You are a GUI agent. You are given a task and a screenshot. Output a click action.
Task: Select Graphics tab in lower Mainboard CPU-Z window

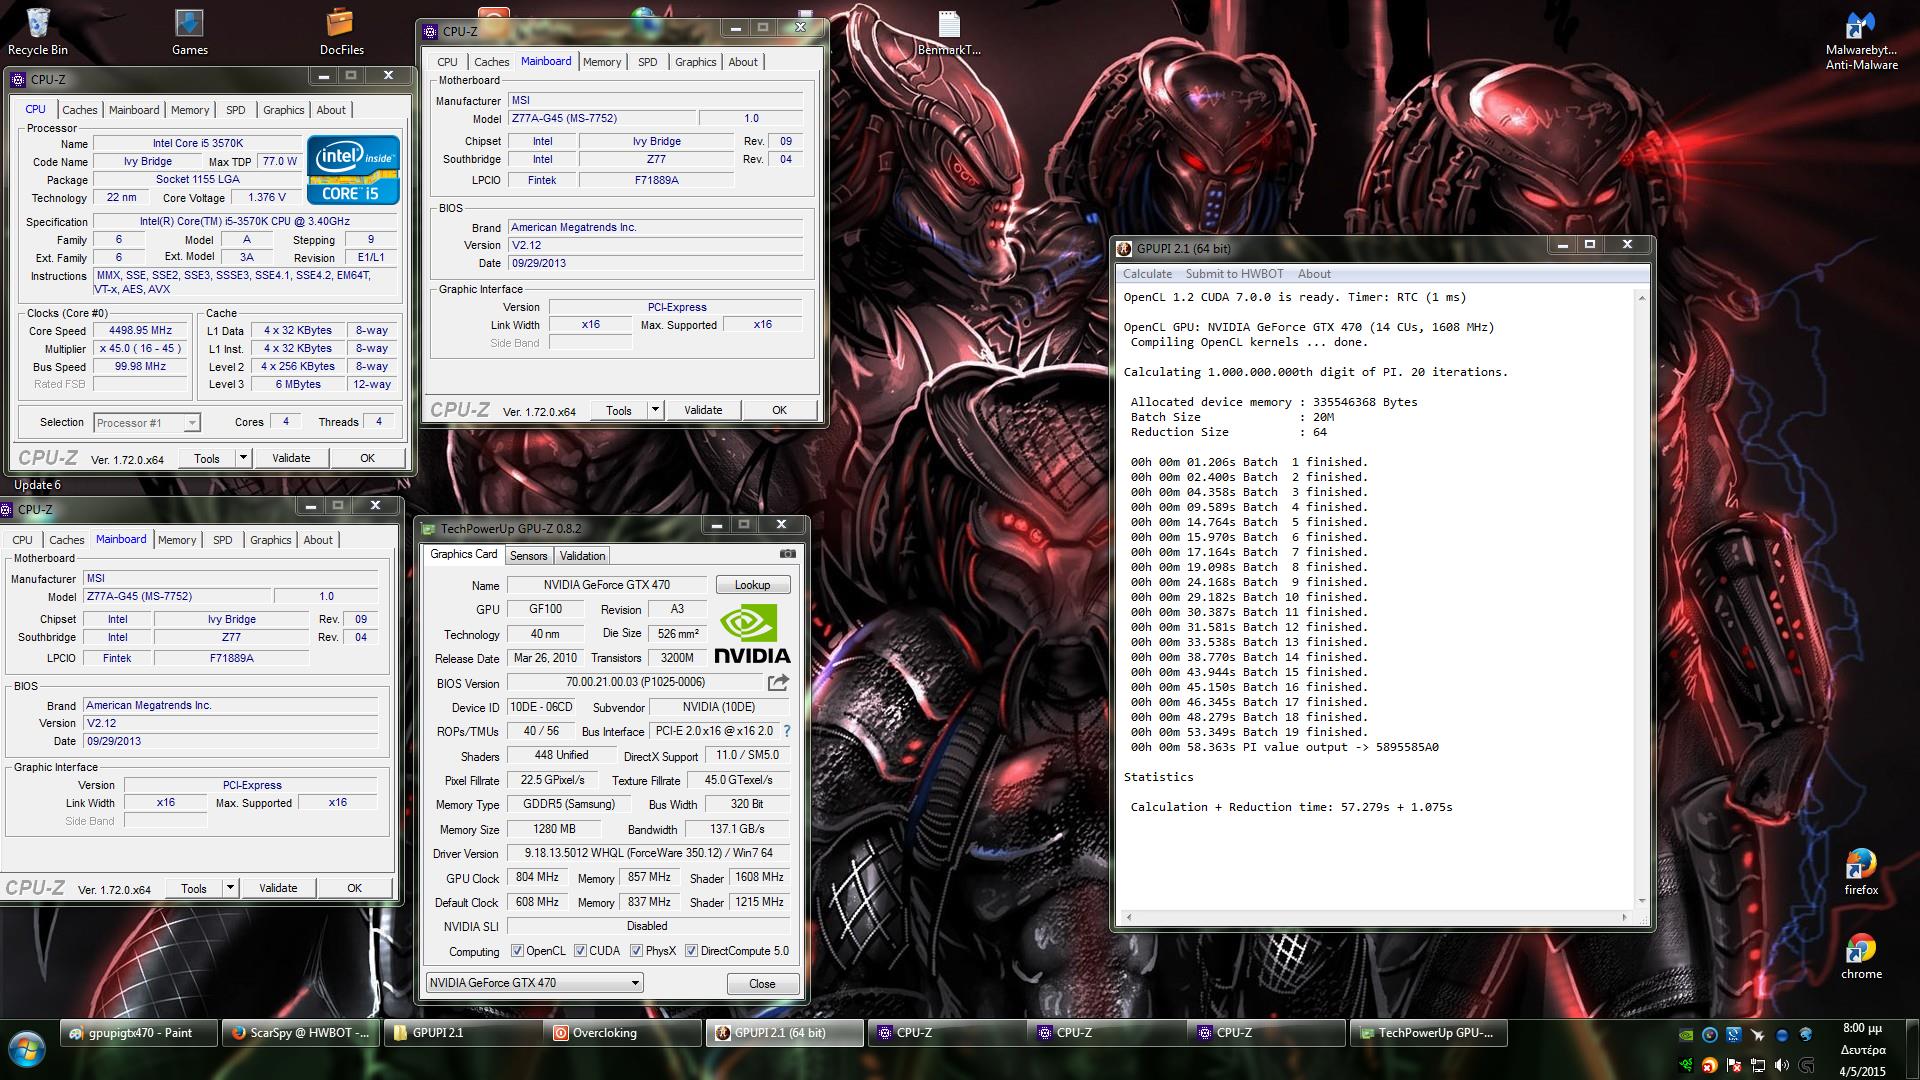click(270, 540)
